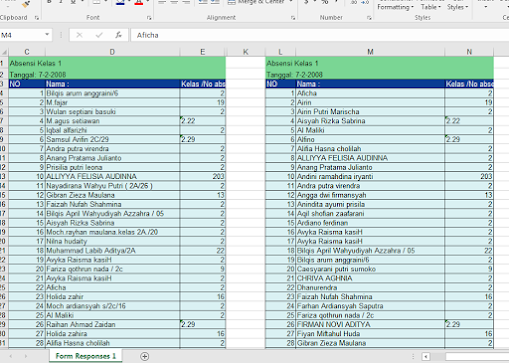Select cell 'Caesyarani putri sumoko'
Image resolution: width=509 pixels, height=363 pixels.
pos(370,269)
